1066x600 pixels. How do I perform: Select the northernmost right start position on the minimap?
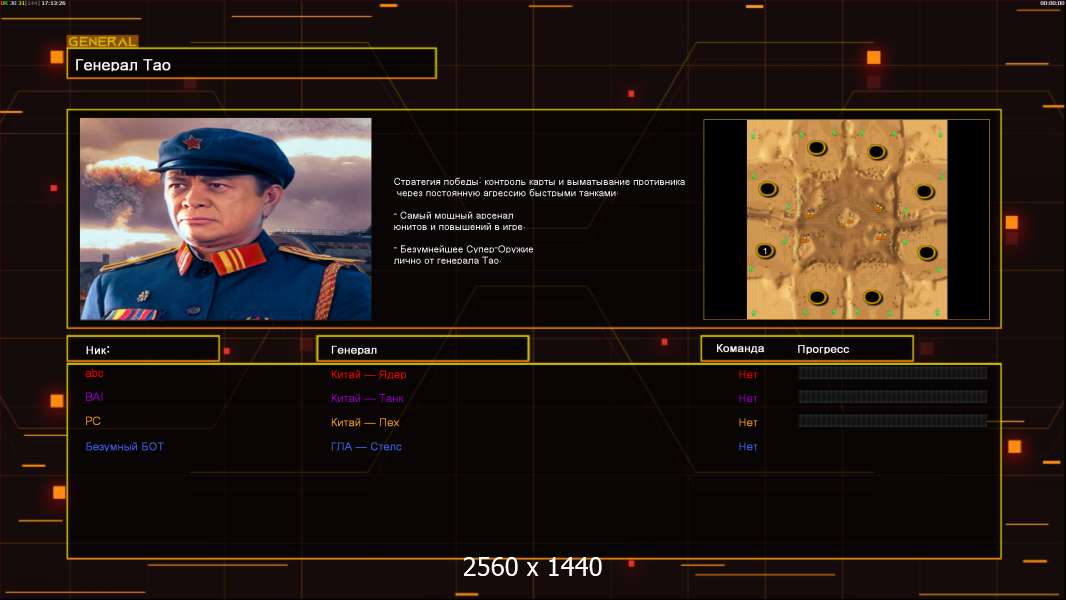(x=876, y=152)
